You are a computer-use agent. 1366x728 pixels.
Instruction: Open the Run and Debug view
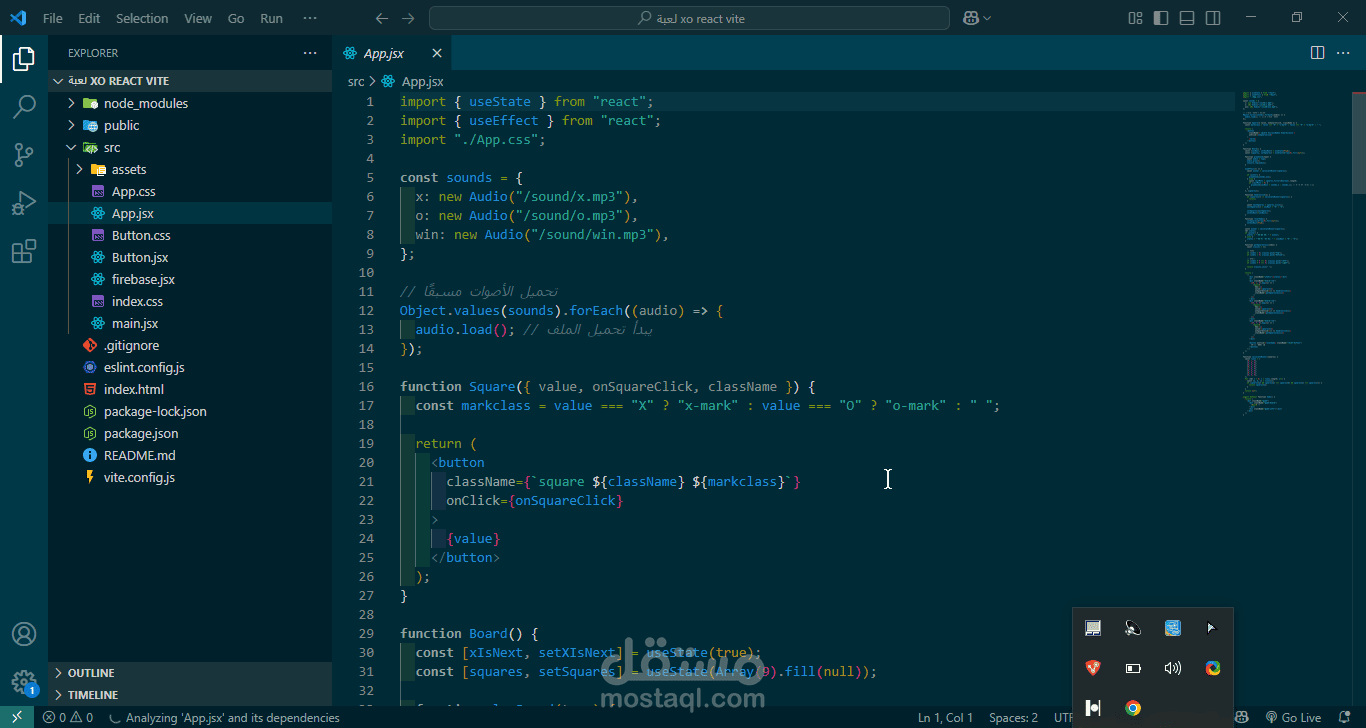[x=24, y=203]
